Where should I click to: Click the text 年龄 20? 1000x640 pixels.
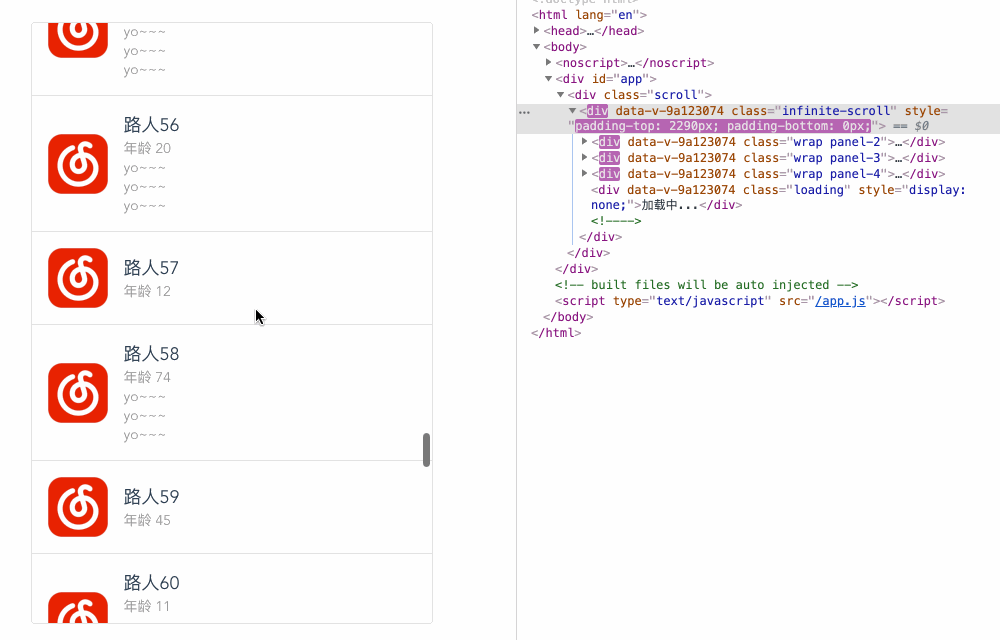(x=147, y=149)
